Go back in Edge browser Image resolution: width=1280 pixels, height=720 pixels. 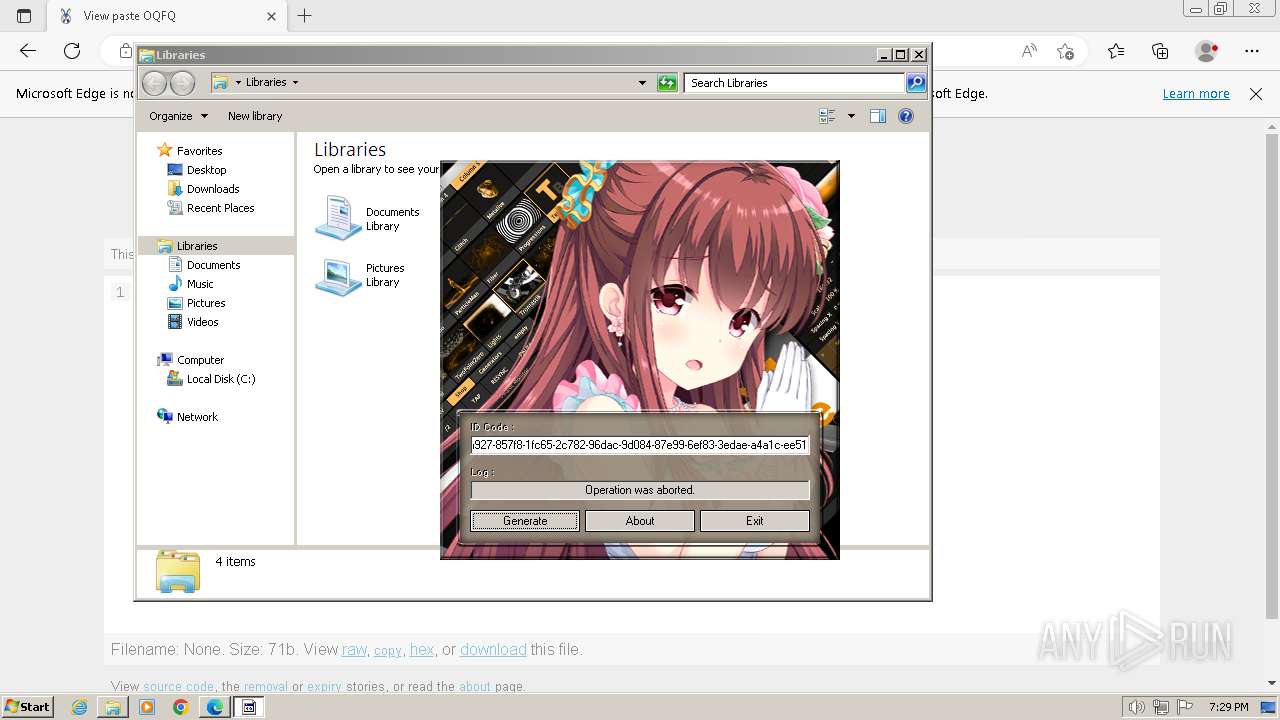(28, 51)
